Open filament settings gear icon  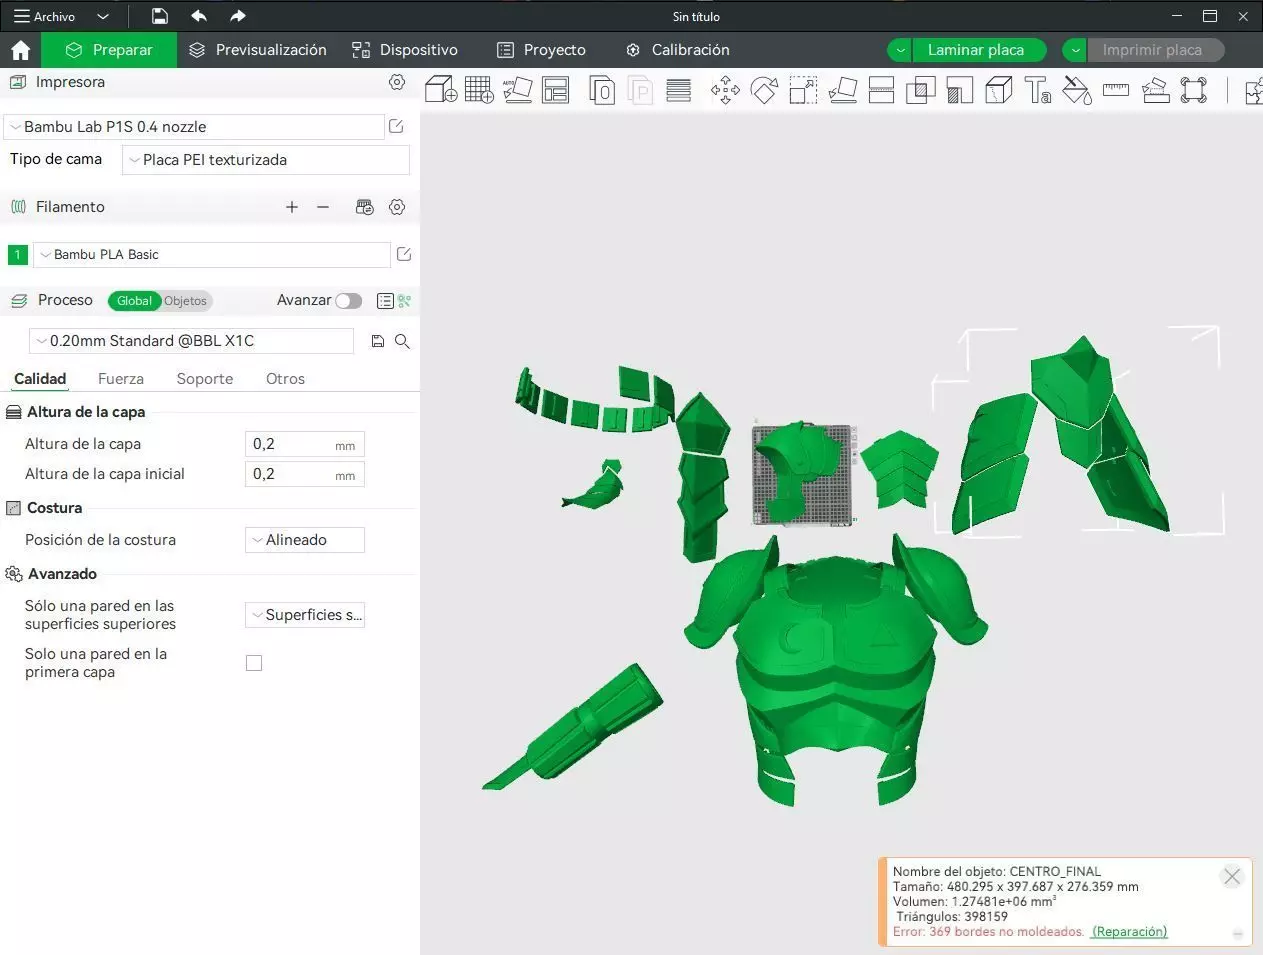click(397, 207)
